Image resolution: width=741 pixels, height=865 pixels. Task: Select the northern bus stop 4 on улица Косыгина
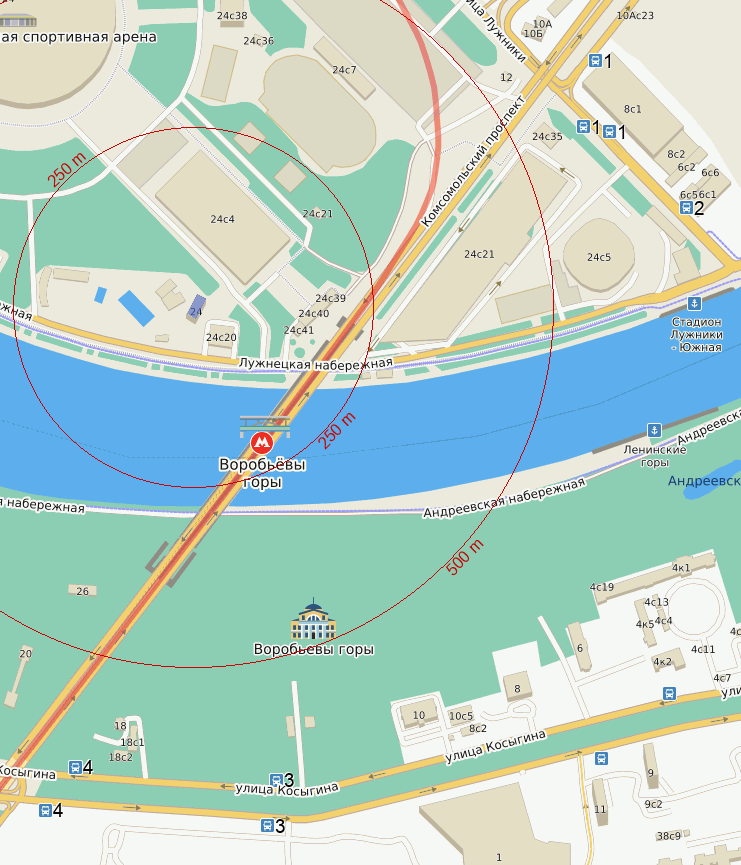[x=75, y=767]
